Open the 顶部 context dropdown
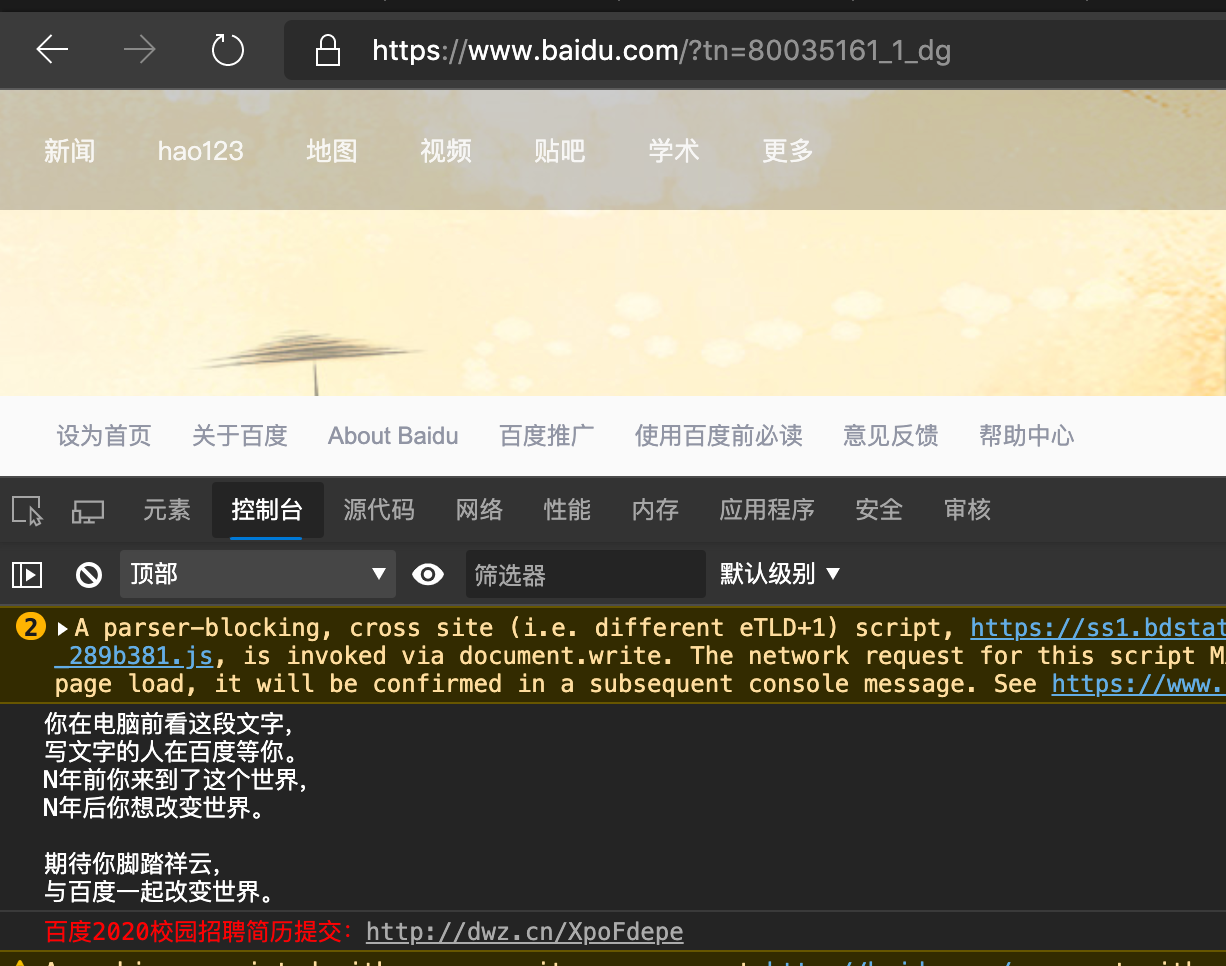1226x966 pixels. click(x=258, y=574)
